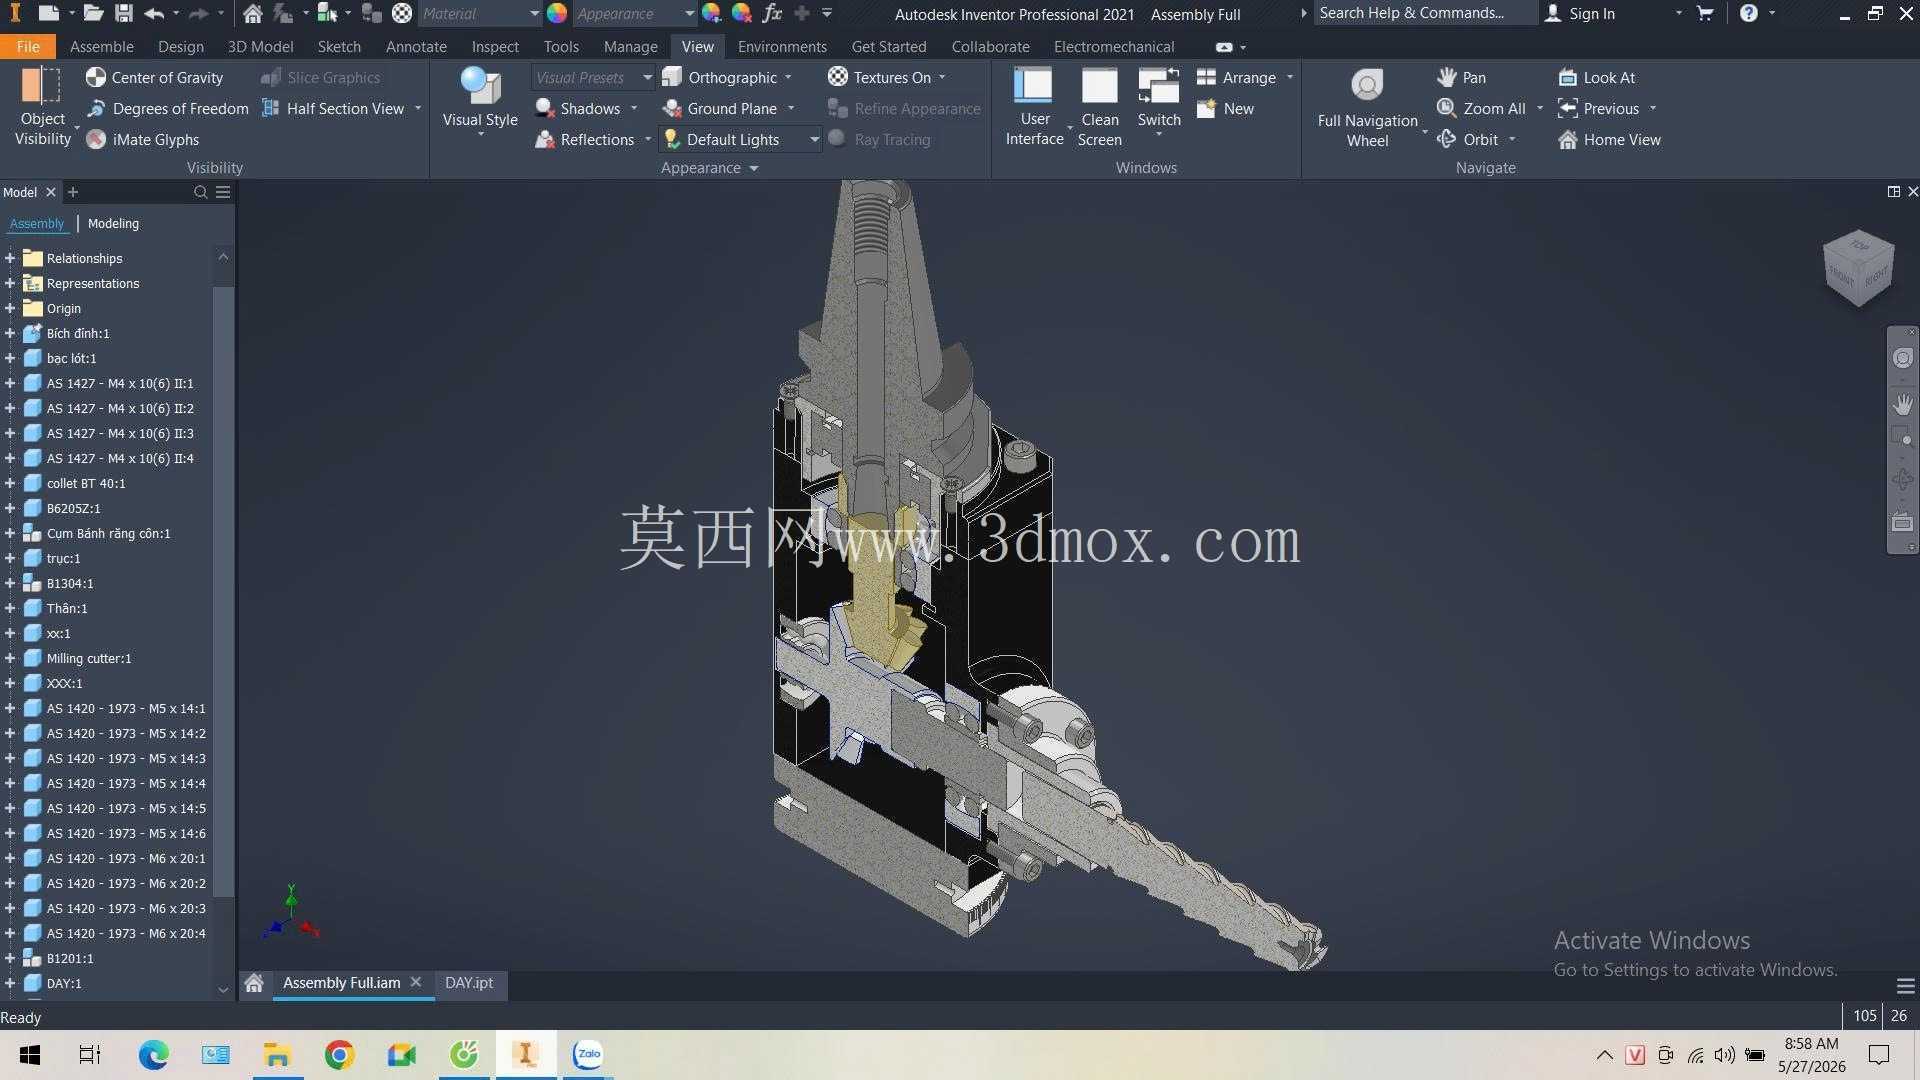
Task: Click the Sign In button
Action: 1580,13
